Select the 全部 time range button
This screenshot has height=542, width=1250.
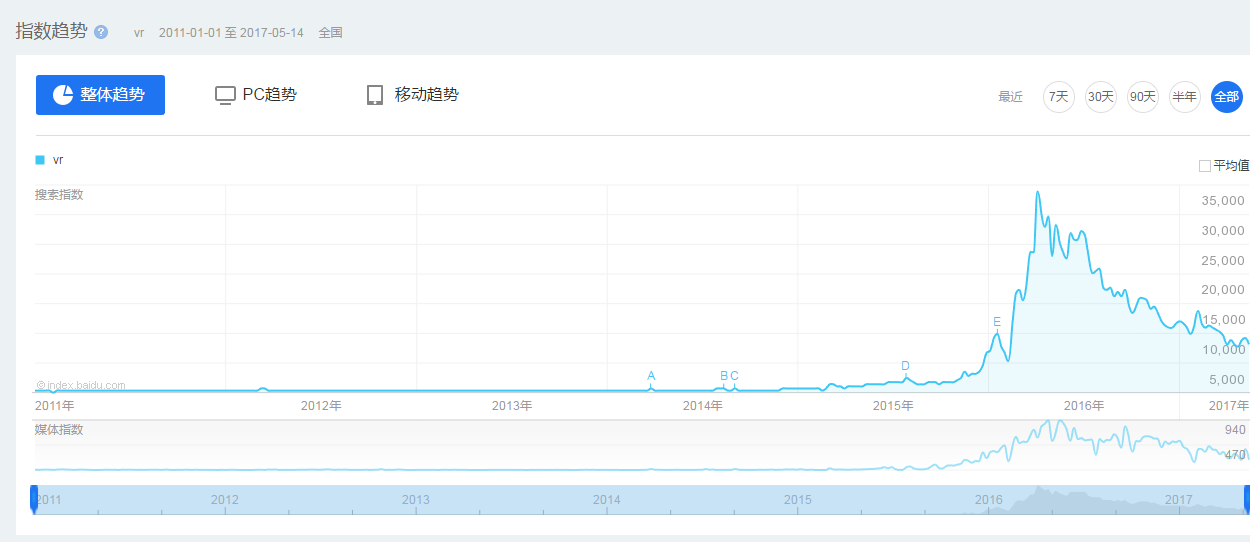click(1226, 97)
